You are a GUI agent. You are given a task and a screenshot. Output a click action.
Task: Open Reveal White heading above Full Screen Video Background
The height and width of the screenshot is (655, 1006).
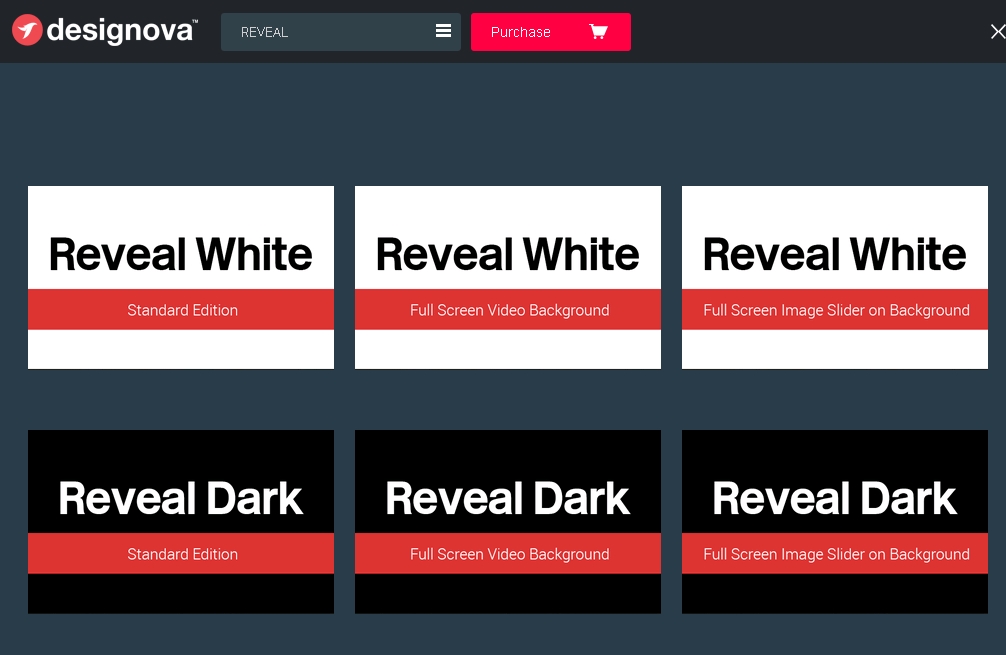[508, 254]
